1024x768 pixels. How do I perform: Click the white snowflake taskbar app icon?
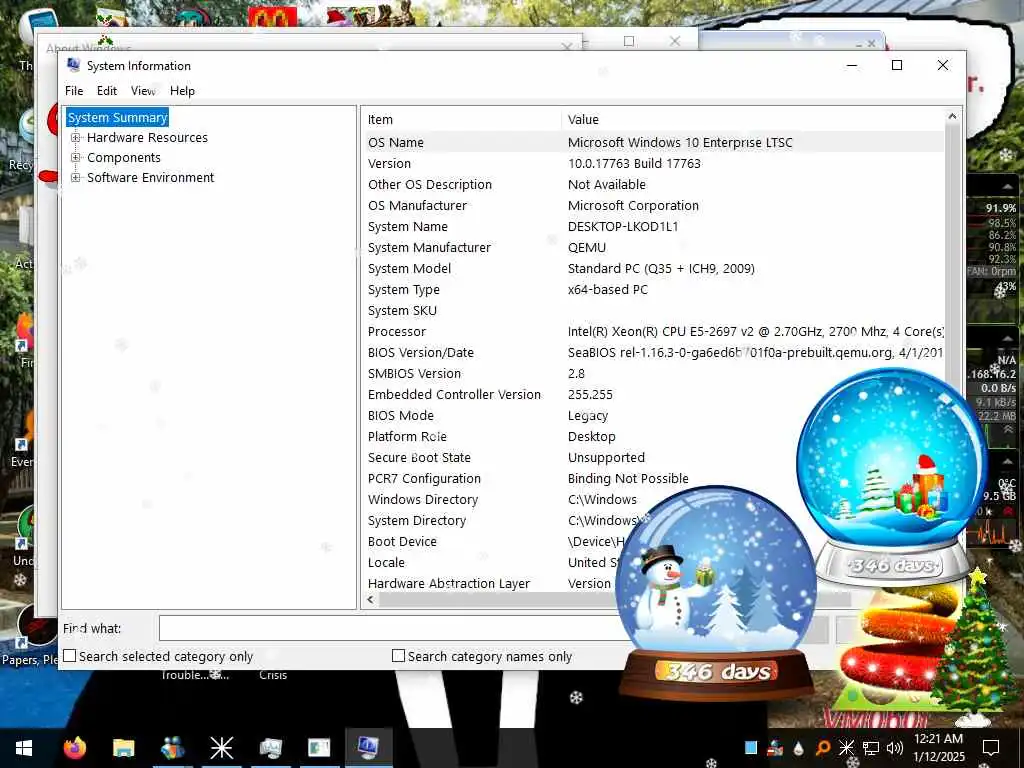point(221,748)
